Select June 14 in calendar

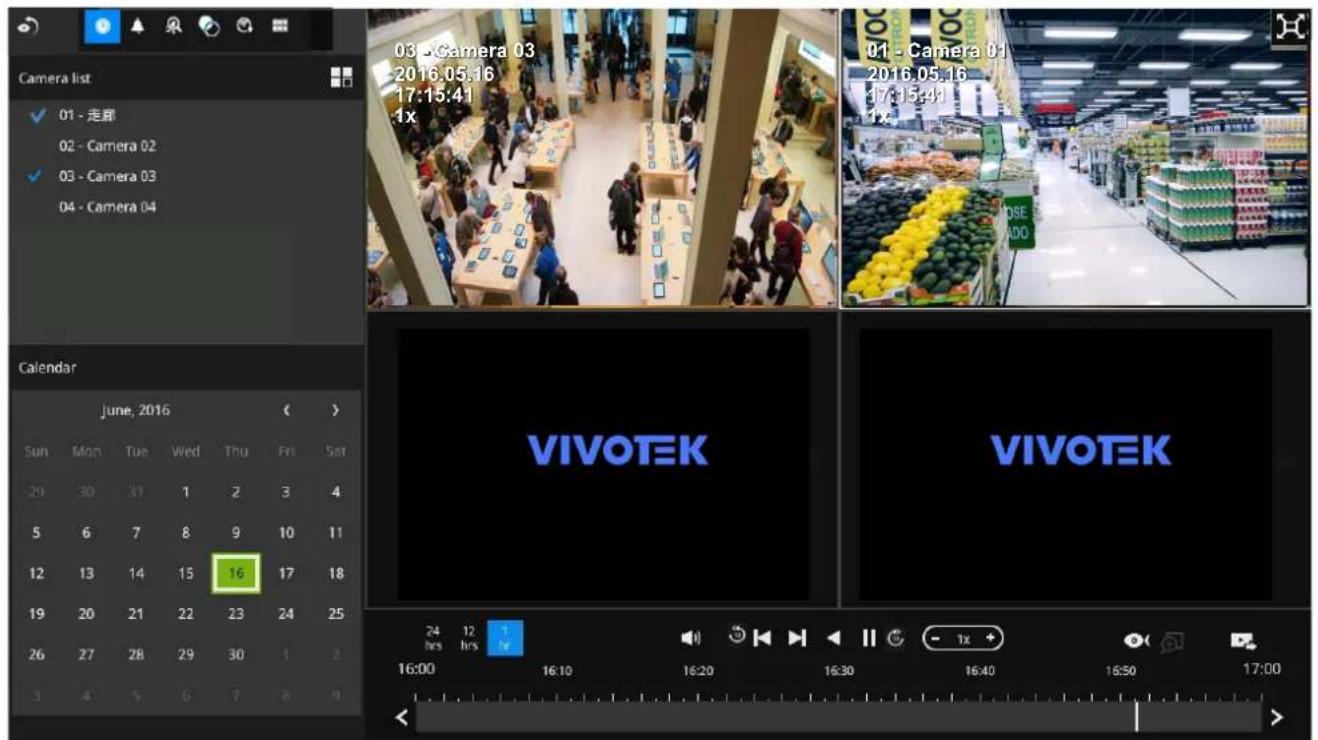(x=136, y=573)
